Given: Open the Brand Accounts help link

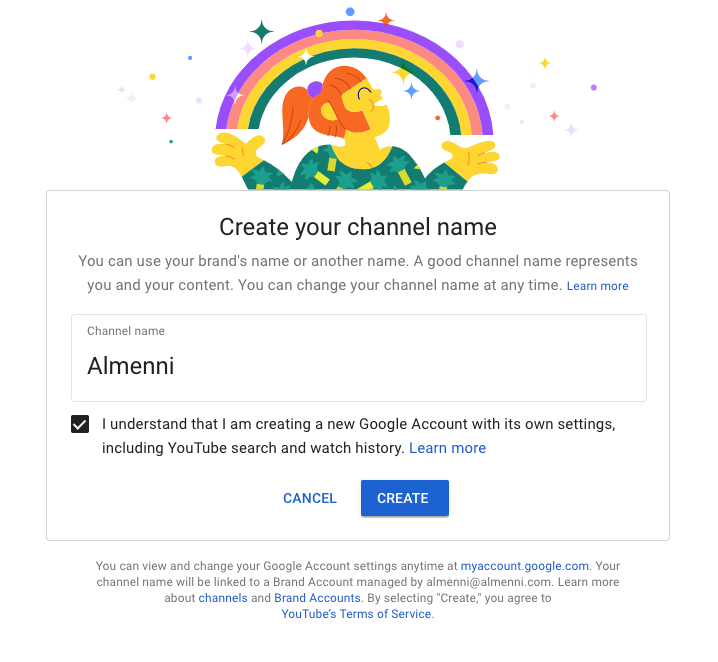Looking at the screenshot, I should pyautogui.click(x=317, y=598).
